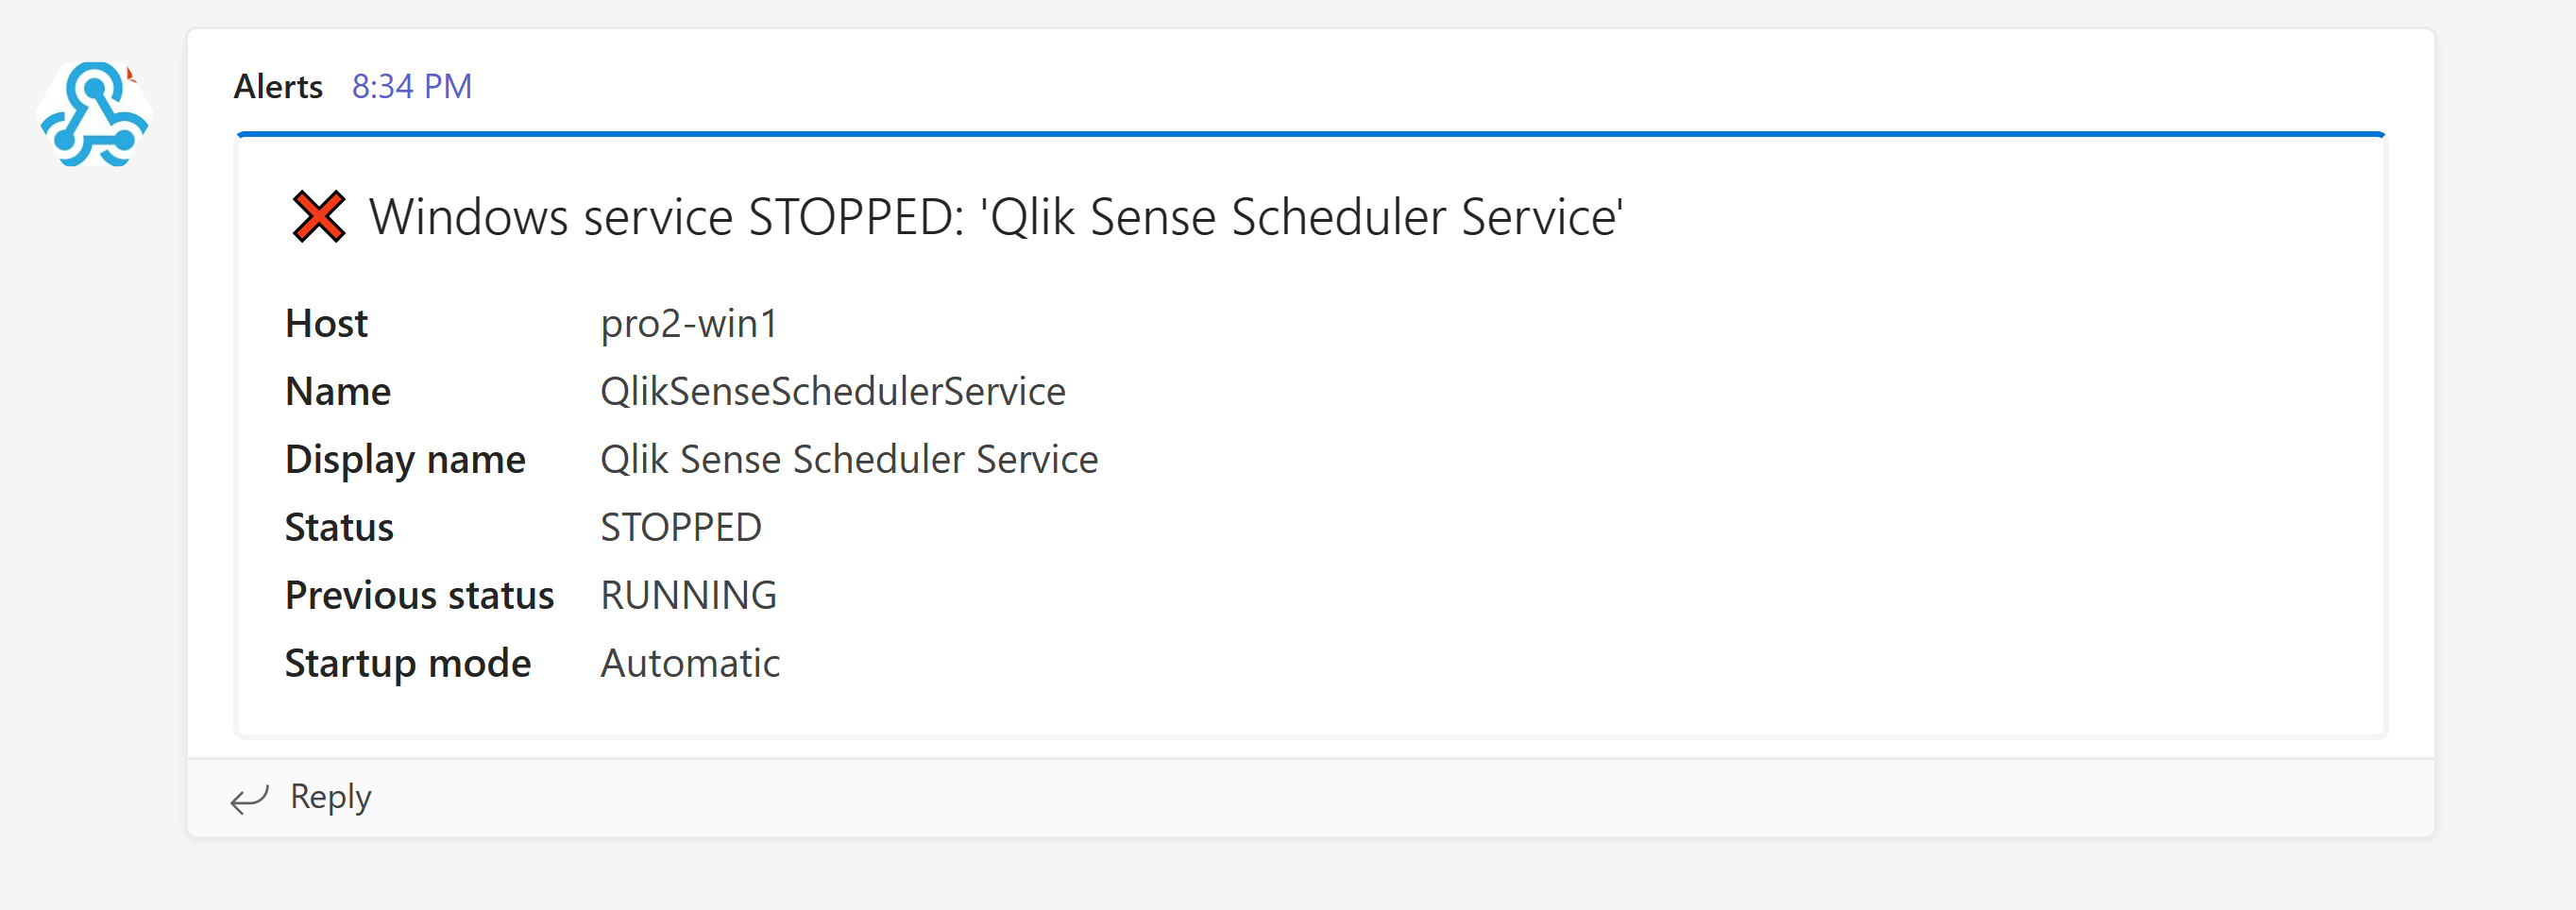The image size is (2576, 910).
Task: Click the blue accent bar of the card
Action: click(x=1310, y=133)
